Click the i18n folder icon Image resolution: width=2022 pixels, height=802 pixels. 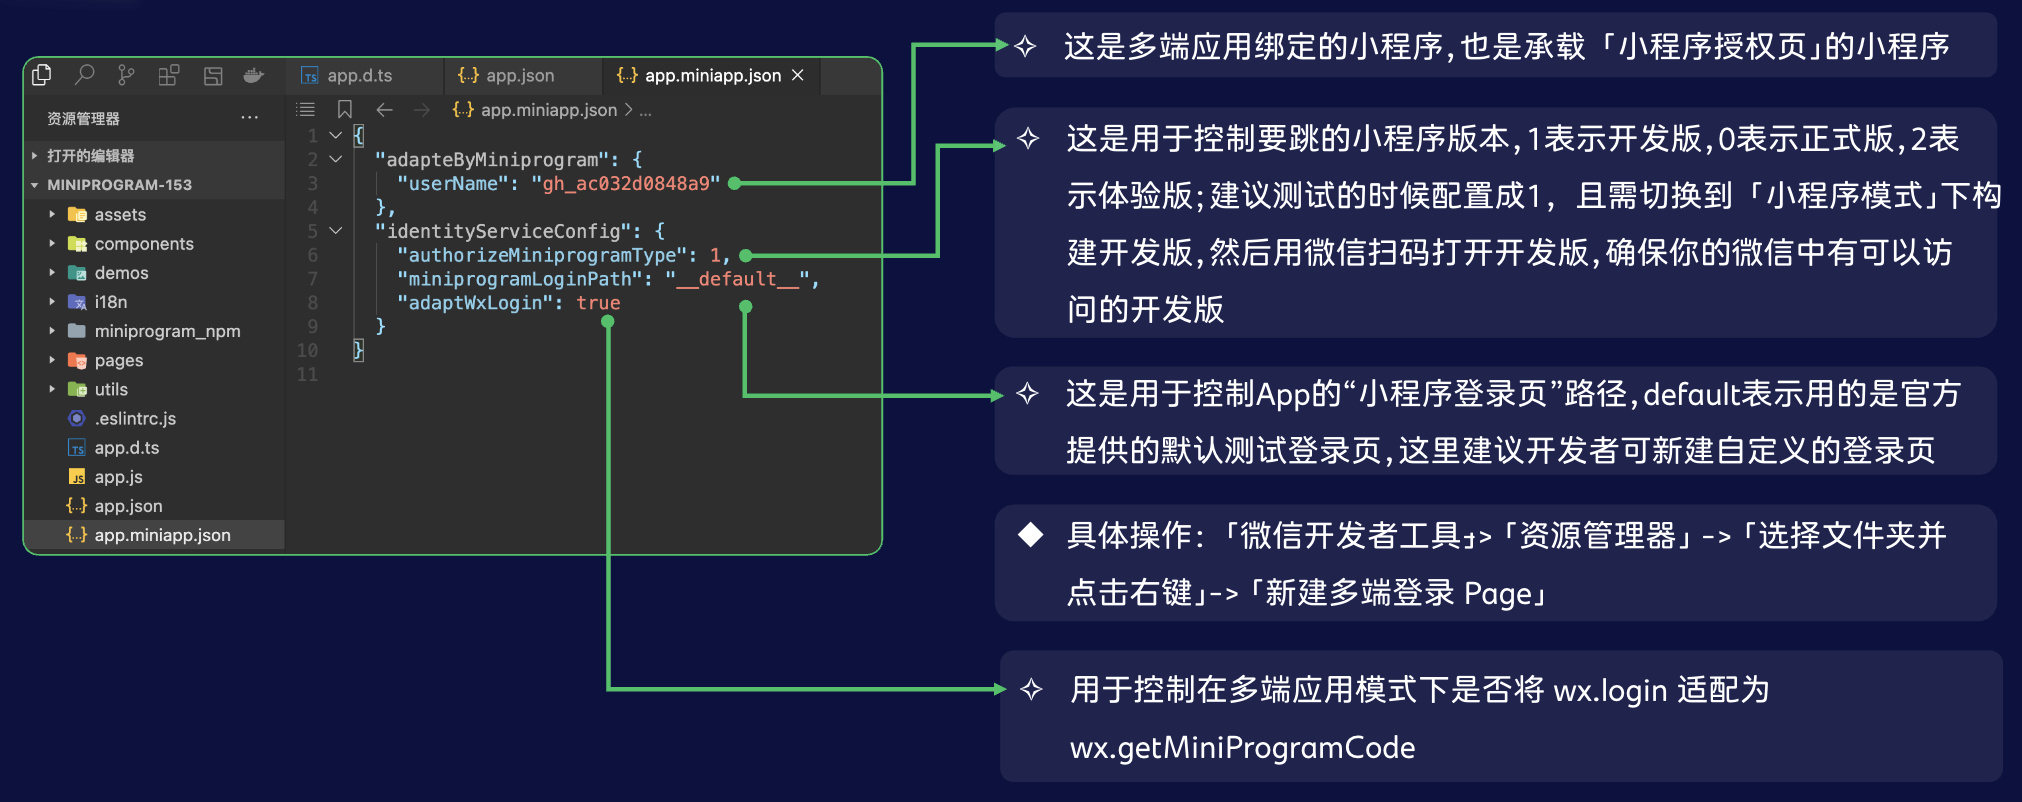(x=77, y=301)
